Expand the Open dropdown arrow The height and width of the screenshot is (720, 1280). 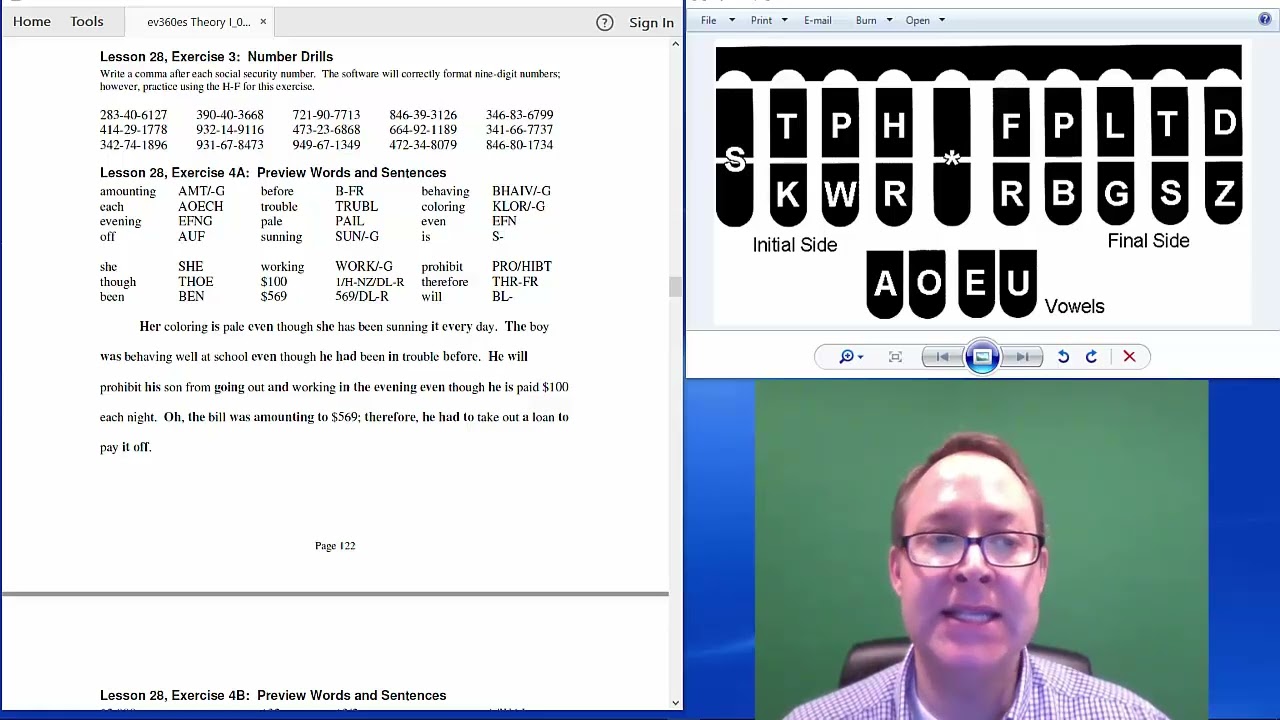click(x=941, y=20)
